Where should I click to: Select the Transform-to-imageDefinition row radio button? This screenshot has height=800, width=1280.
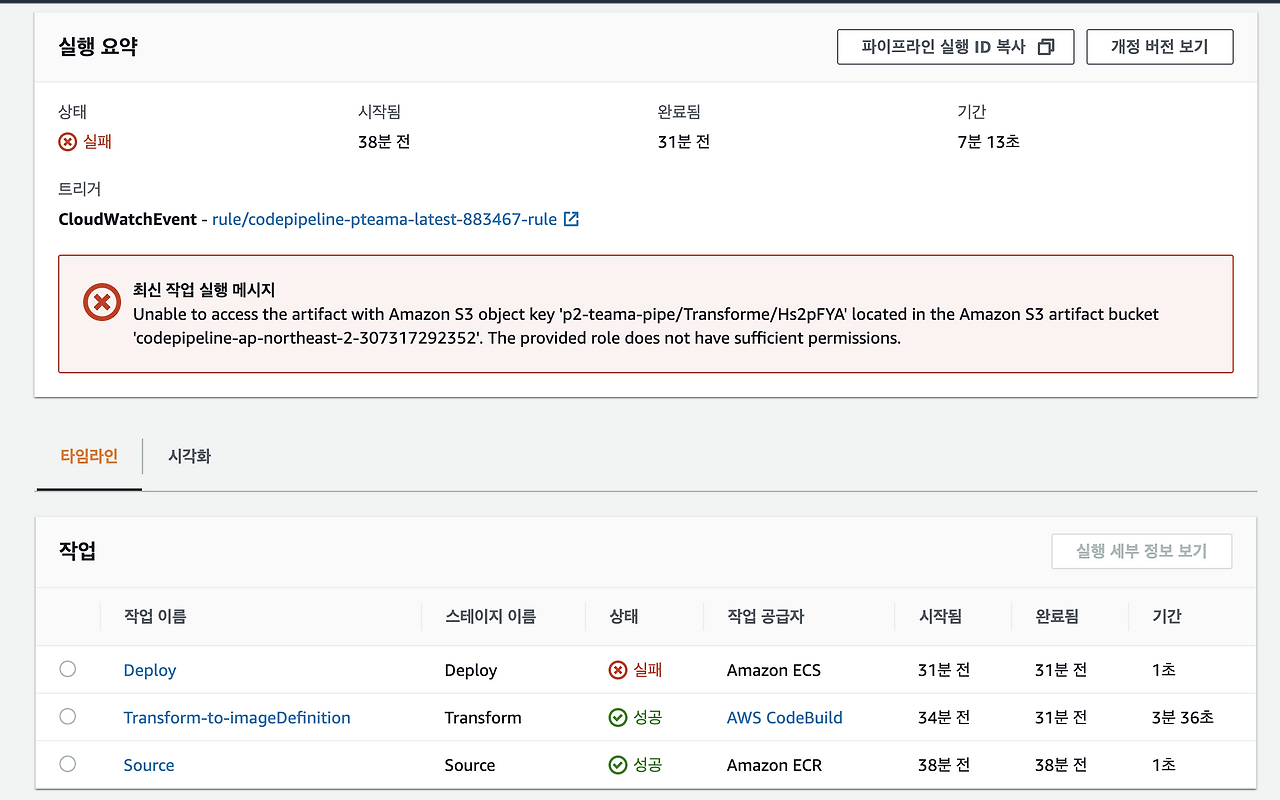point(67,716)
